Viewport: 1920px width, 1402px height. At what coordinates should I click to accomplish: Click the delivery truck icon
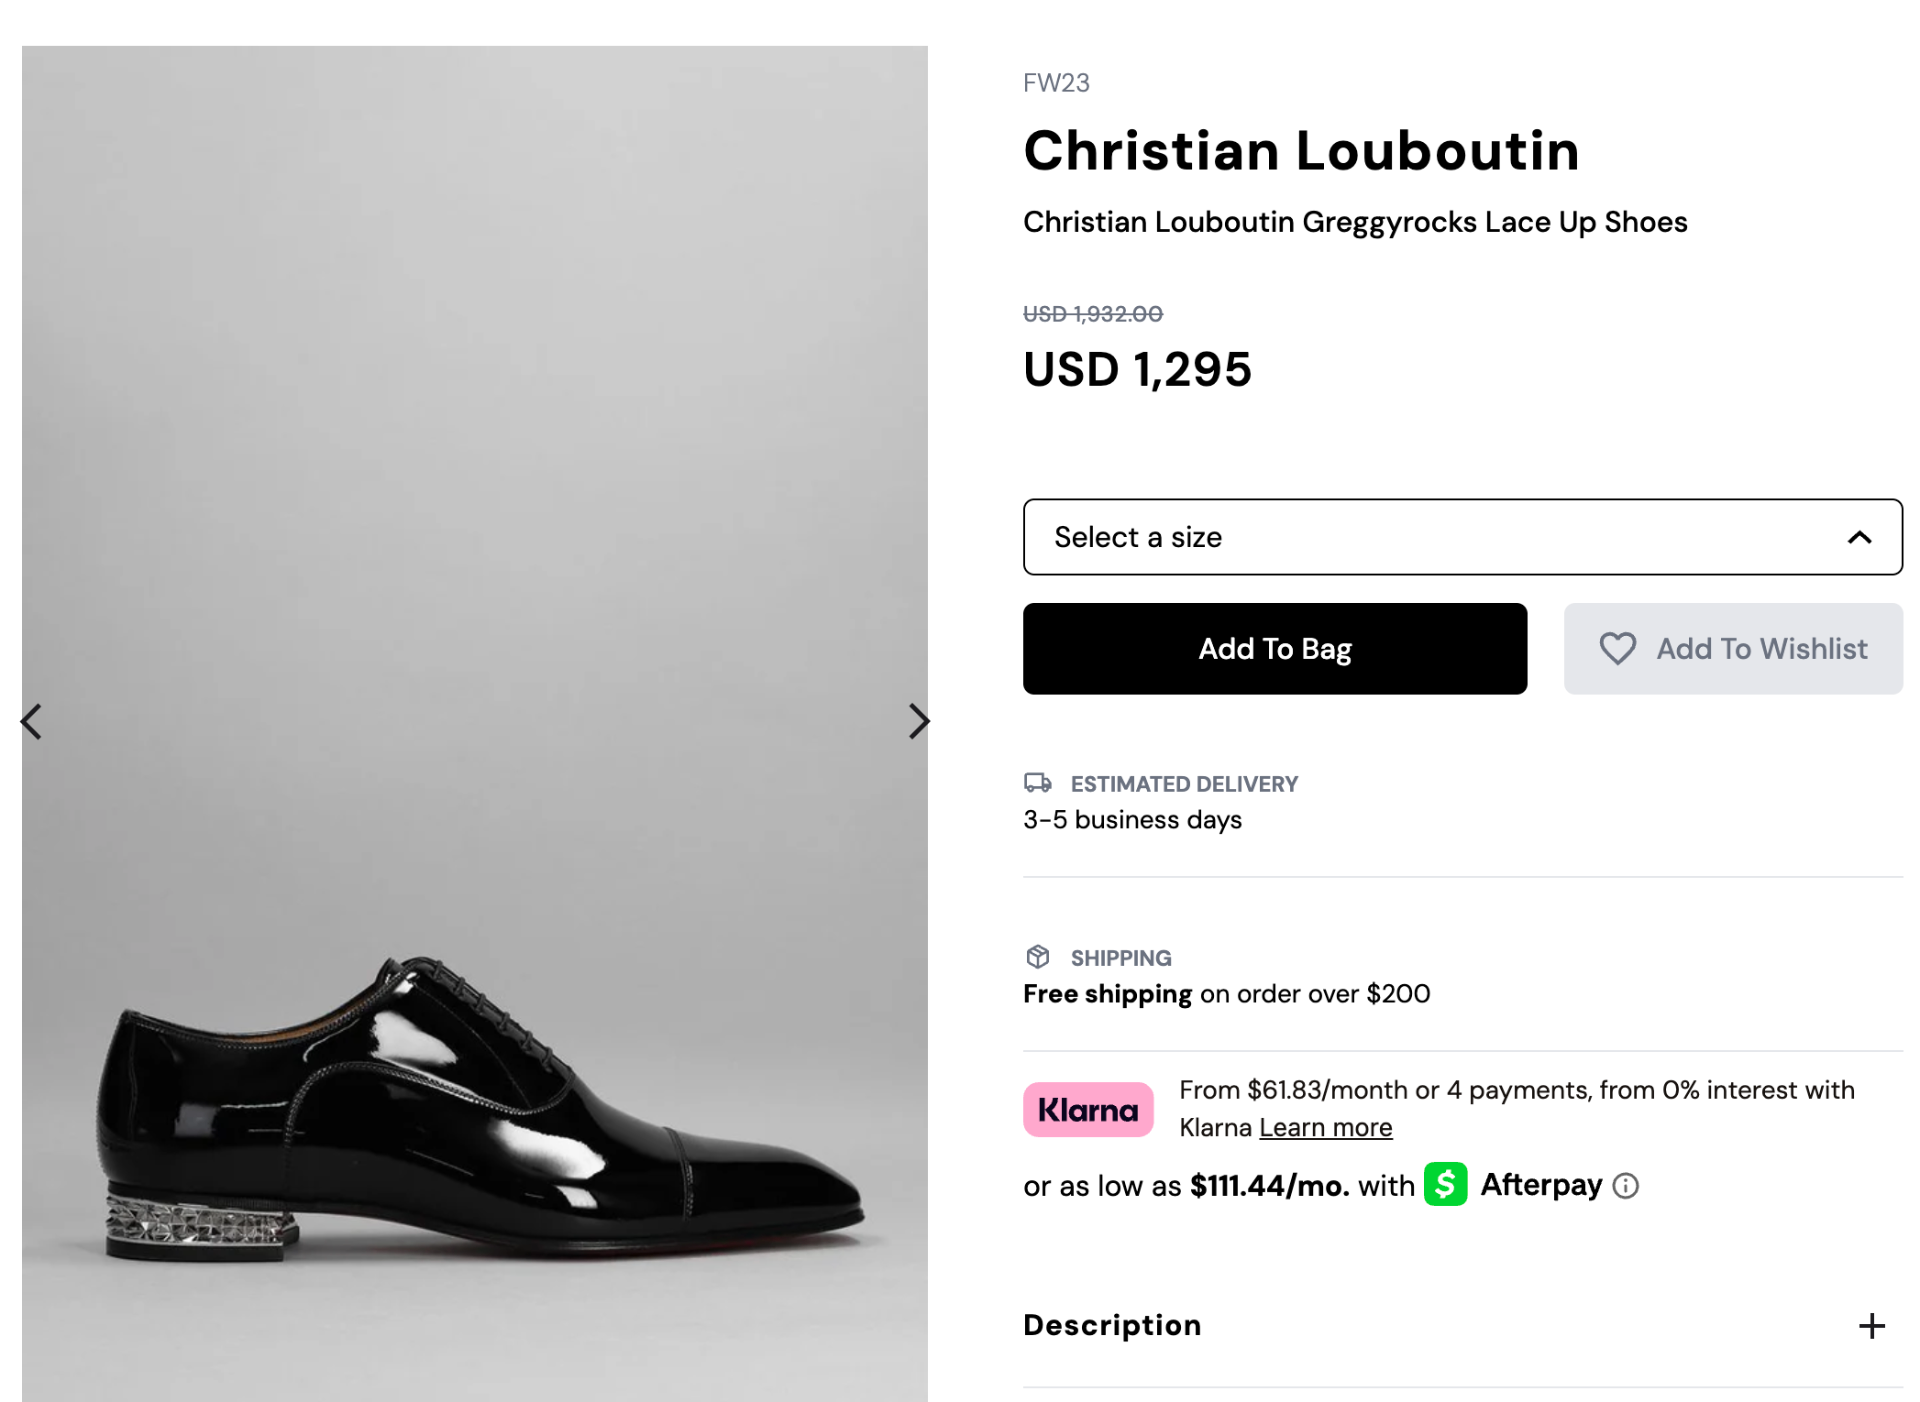point(1039,784)
